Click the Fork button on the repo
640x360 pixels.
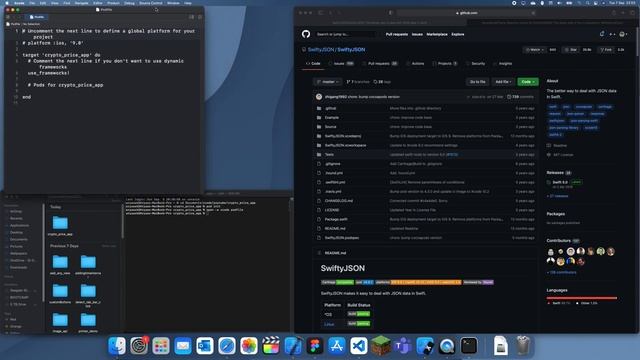pos(605,49)
